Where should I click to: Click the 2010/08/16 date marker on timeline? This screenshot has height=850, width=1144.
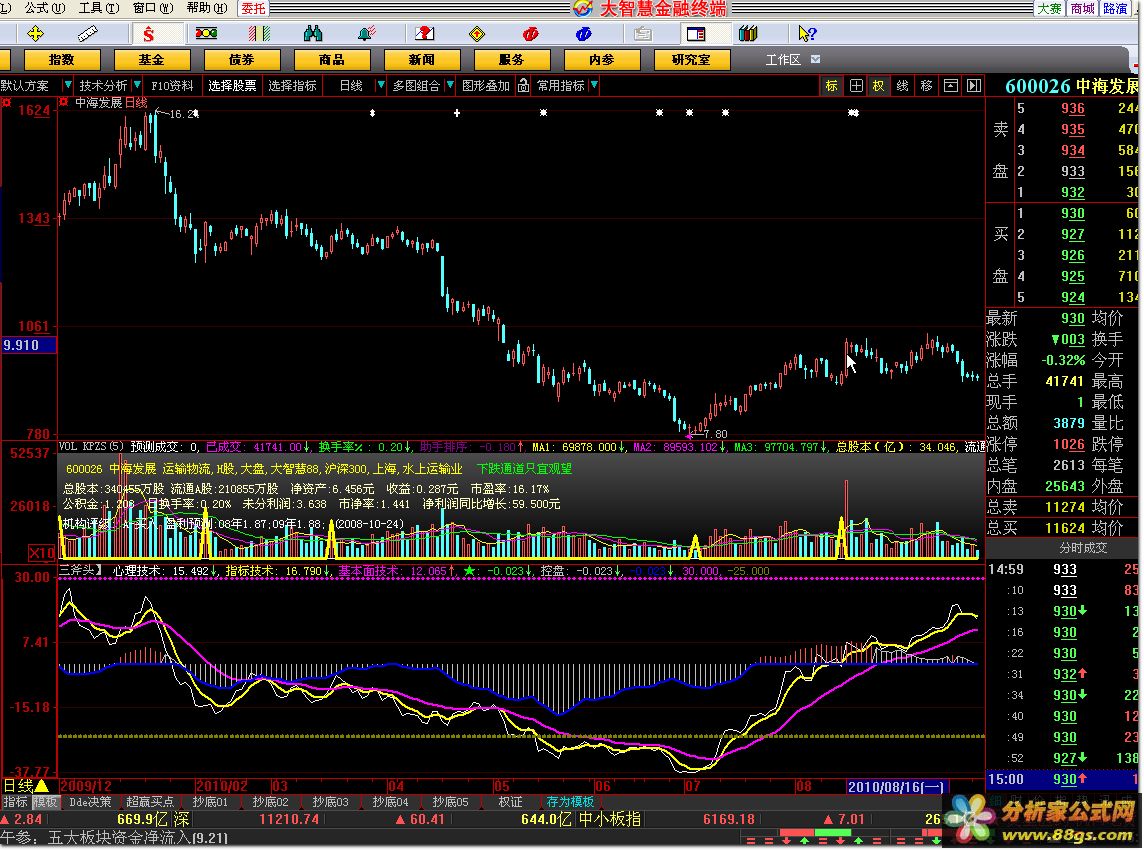click(x=897, y=787)
